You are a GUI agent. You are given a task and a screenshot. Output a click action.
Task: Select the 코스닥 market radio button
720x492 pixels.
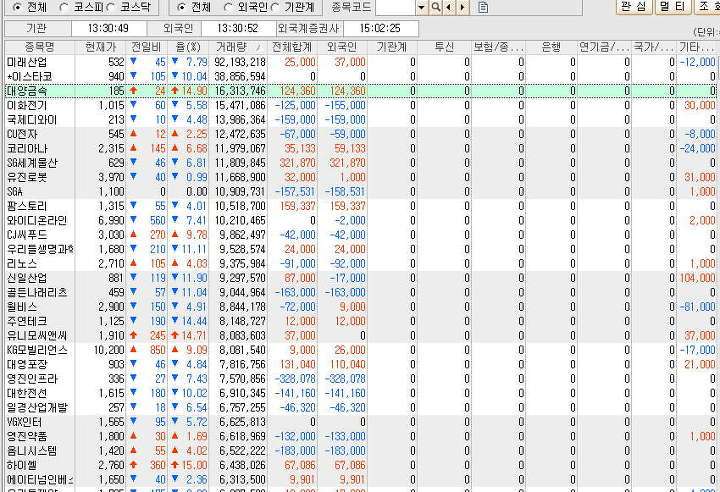(x=110, y=7)
